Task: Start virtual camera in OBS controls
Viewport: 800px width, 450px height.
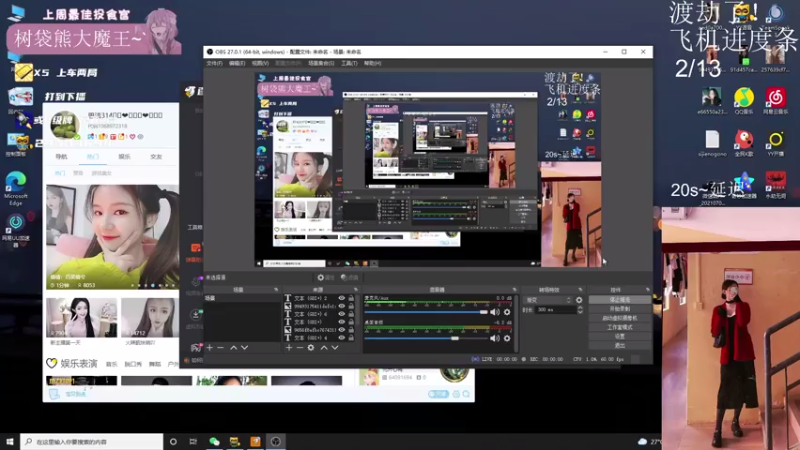Action: coord(619,318)
